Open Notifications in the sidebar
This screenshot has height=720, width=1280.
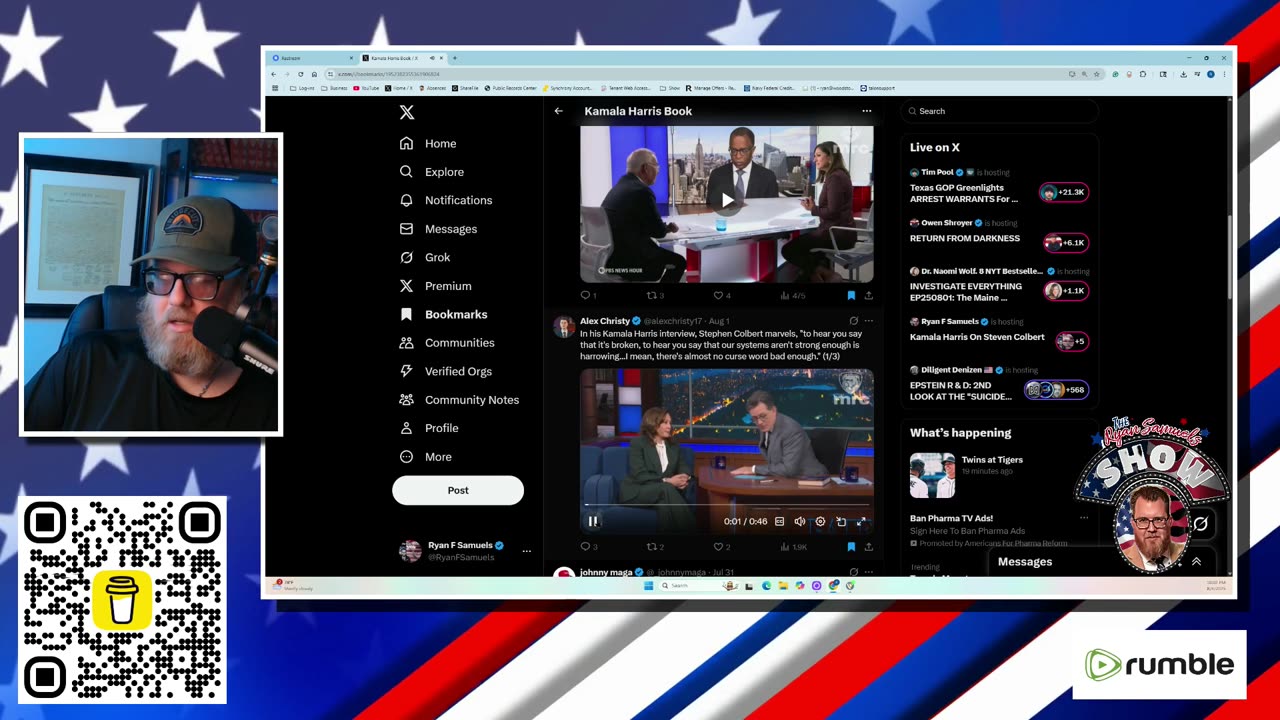tap(446, 200)
